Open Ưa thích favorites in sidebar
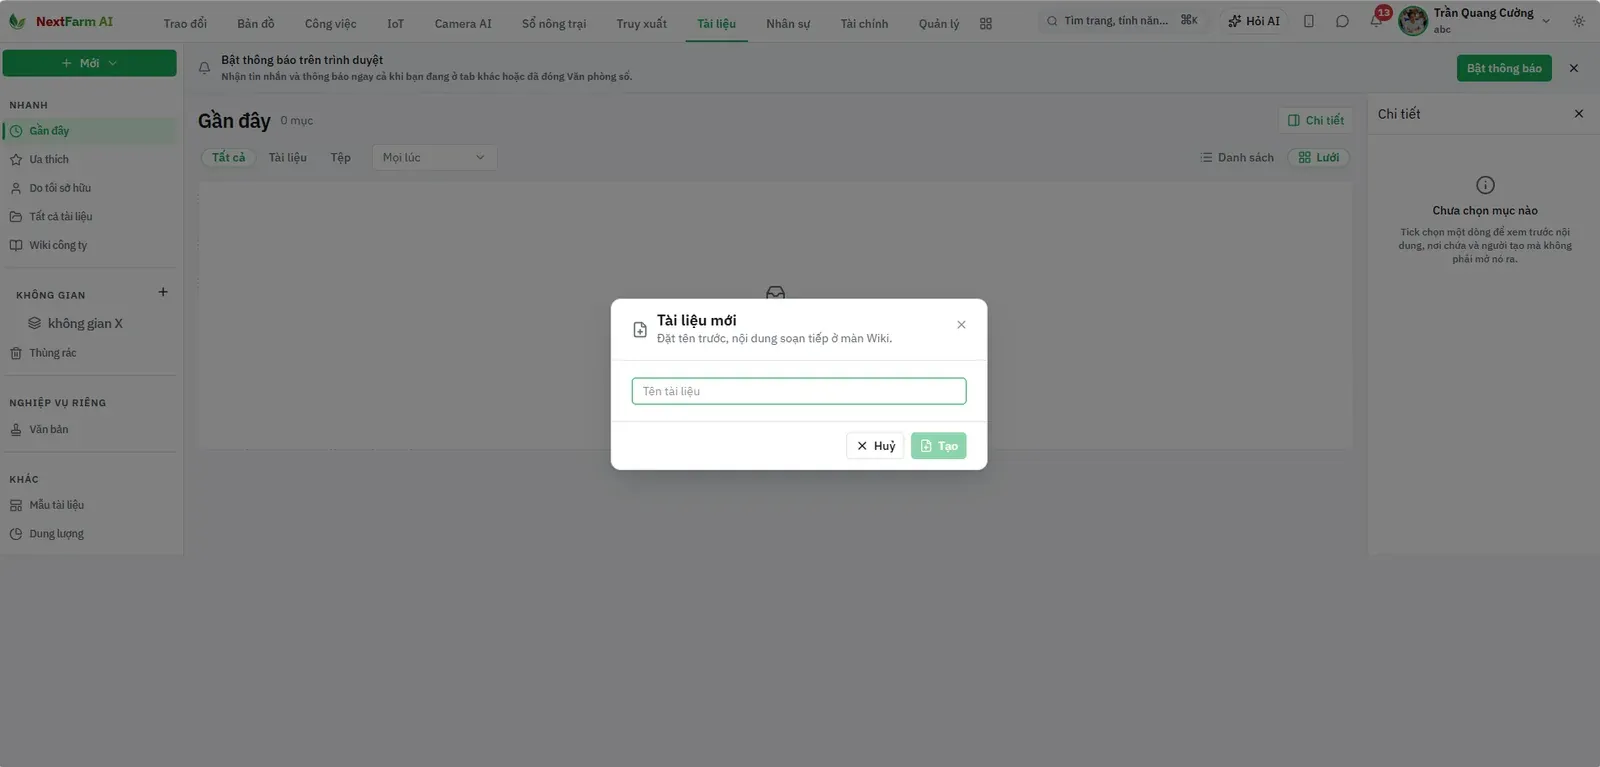1600x767 pixels. (x=90, y=159)
